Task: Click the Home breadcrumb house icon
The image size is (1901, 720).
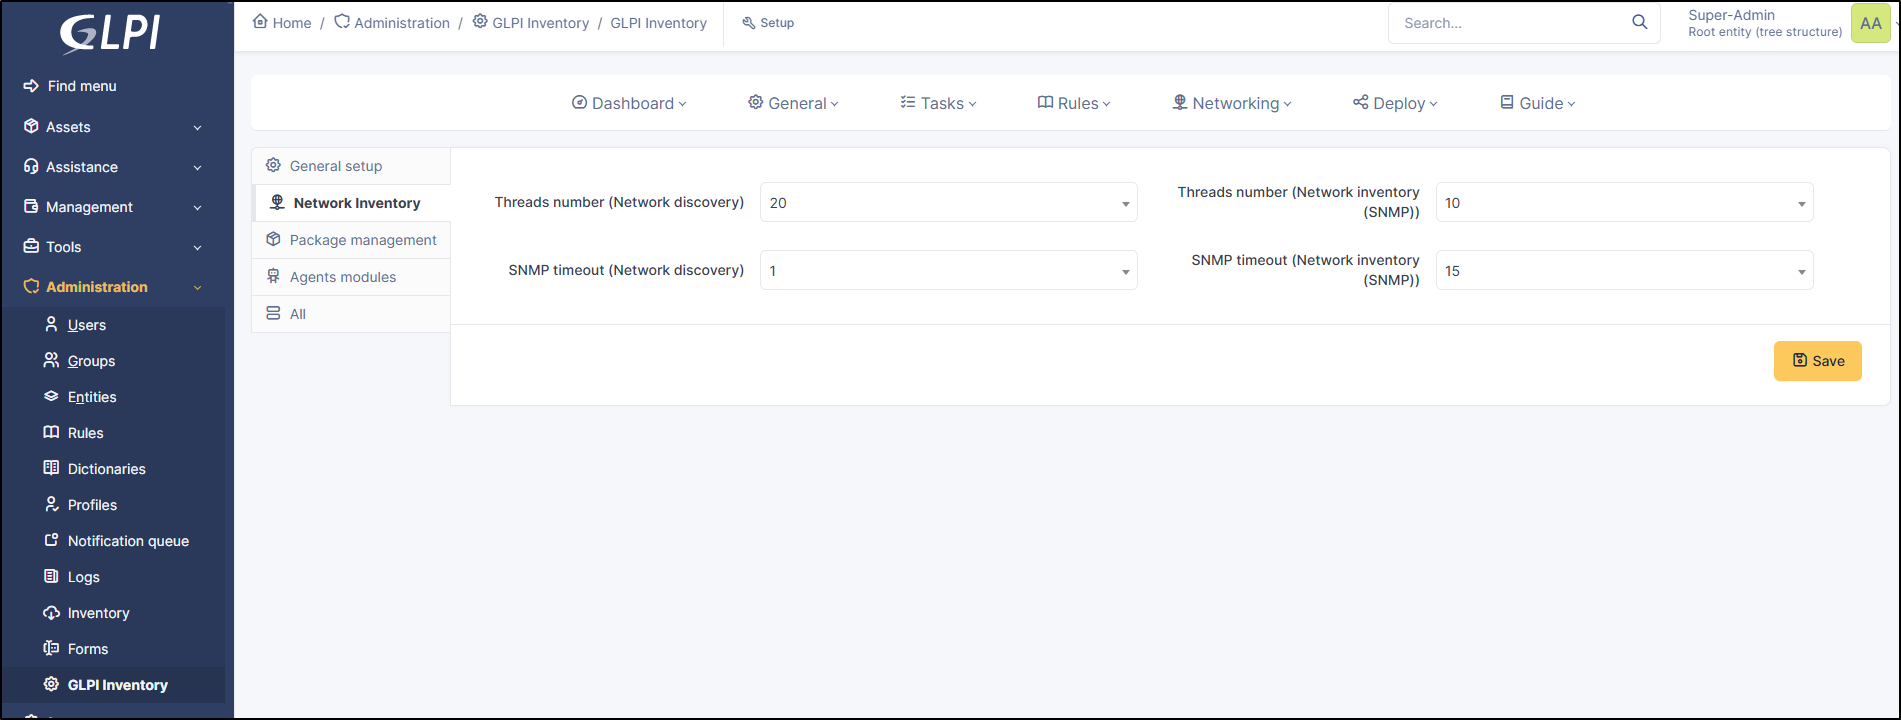Action: pos(260,21)
